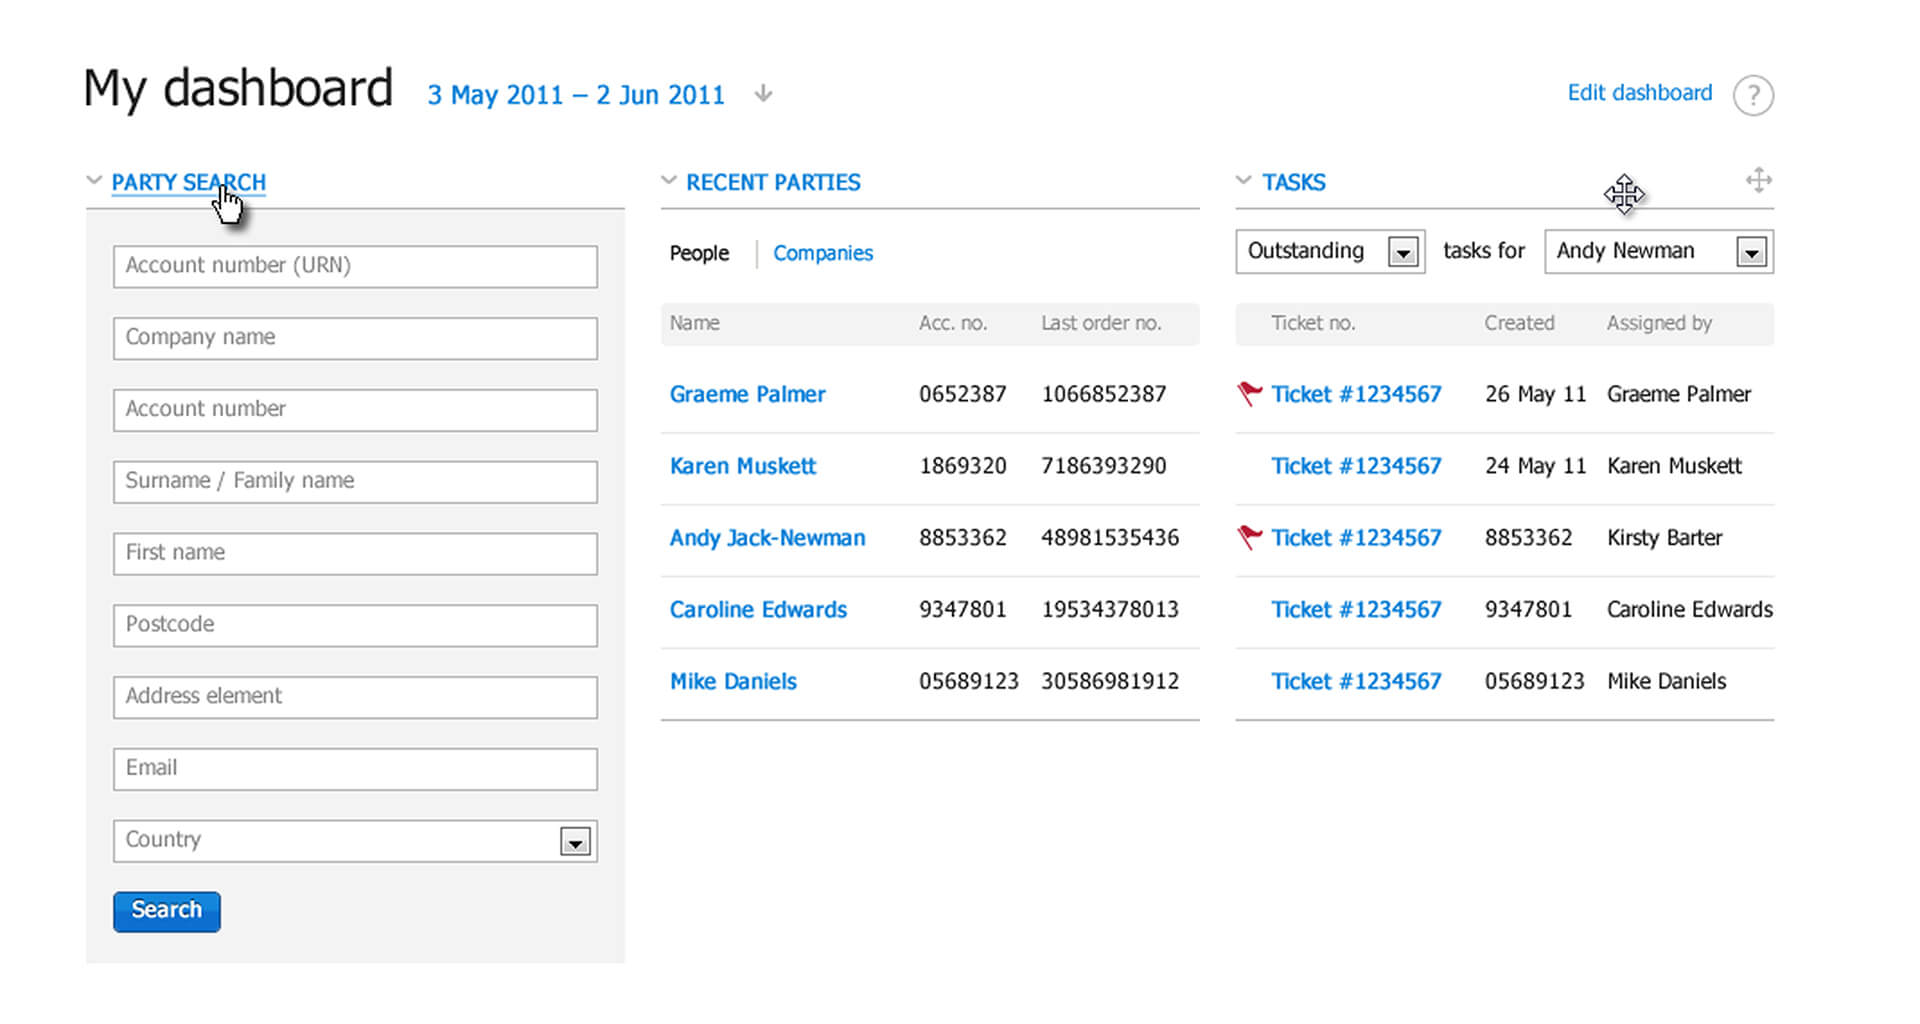Click the help question mark icon

click(x=1752, y=95)
